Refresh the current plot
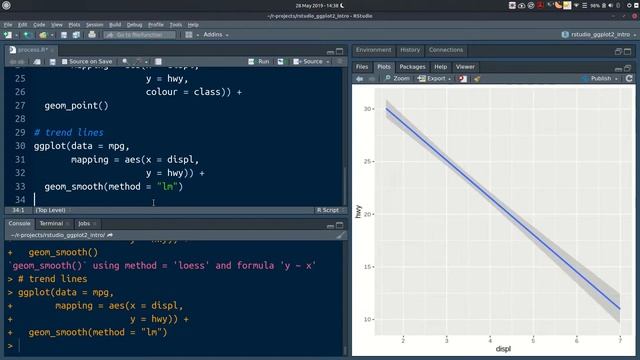The image size is (640, 360). [x=629, y=78]
